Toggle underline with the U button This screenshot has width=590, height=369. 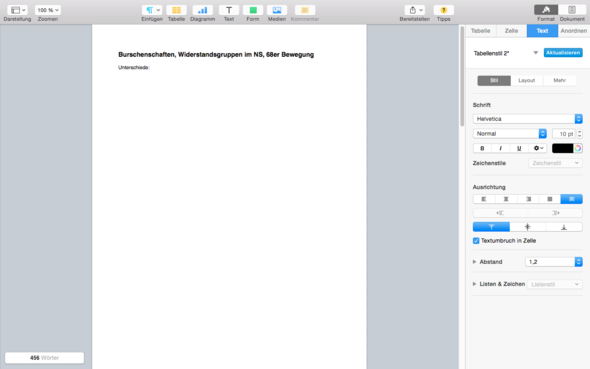tap(519, 148)
